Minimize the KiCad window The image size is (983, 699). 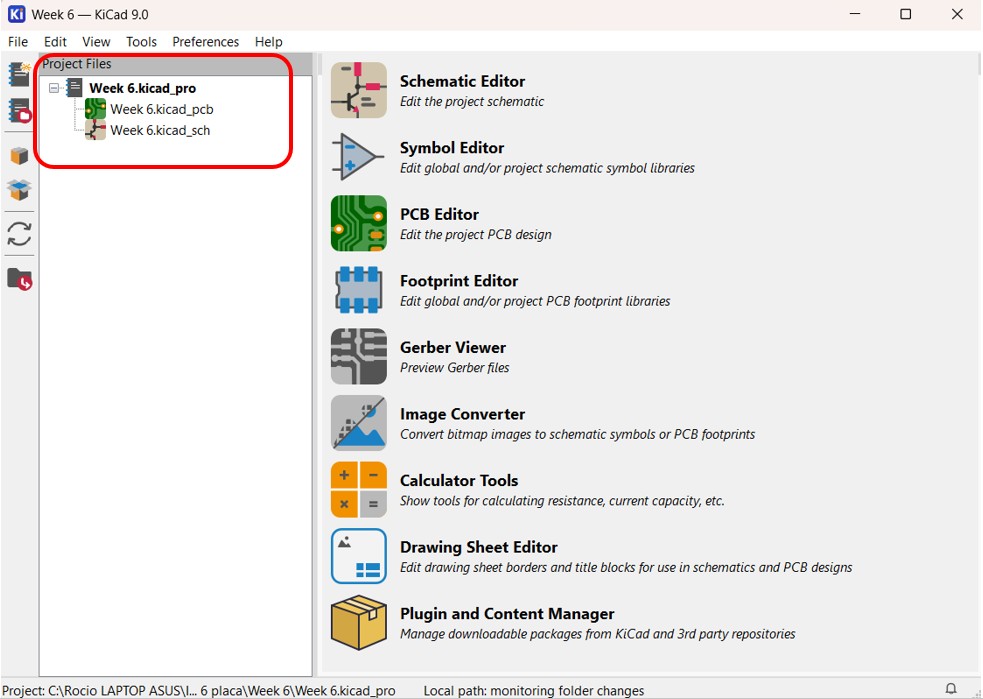tap(855, 14)
